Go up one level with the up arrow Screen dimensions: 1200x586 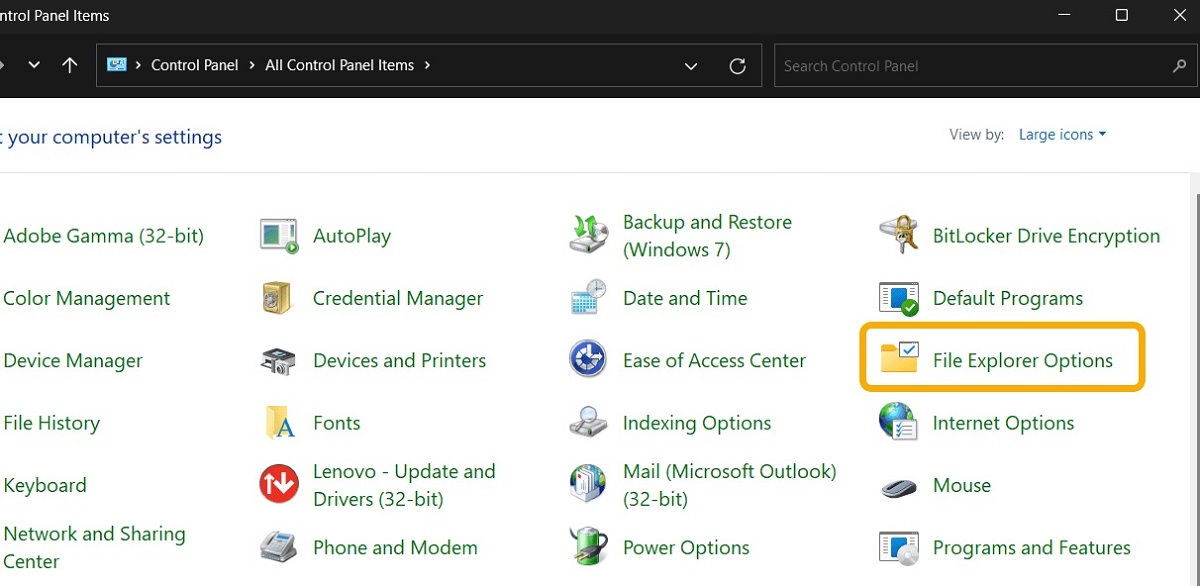(69, 65)
